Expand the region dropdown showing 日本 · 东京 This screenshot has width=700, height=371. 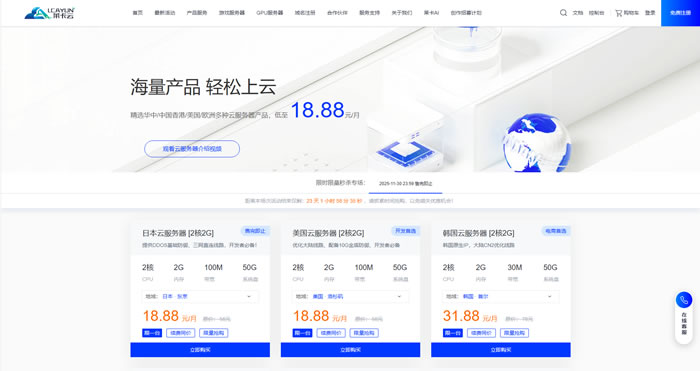[199, 296]
